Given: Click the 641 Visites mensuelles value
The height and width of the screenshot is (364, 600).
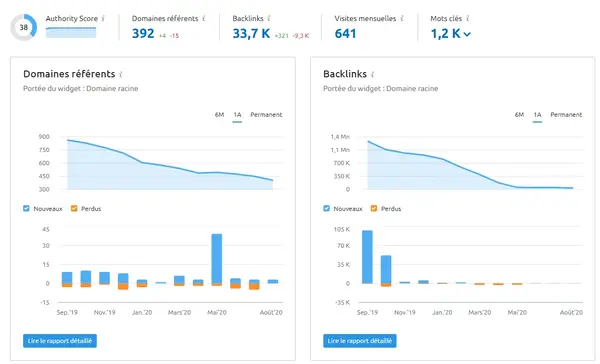Looking at the screenshot, I should [x=345, y=34].
